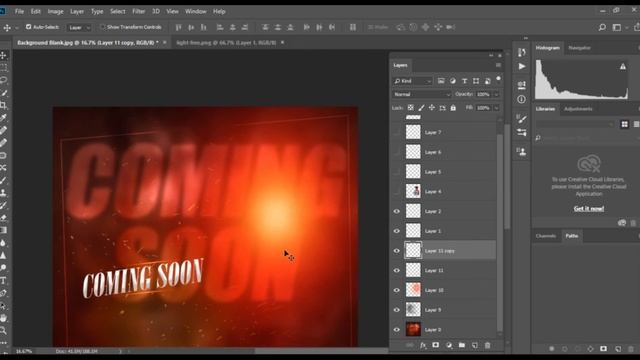The height and width of the screenshot is (360, 640).
Task: Create new fill or adjustment layer
Action: point(449,345)
